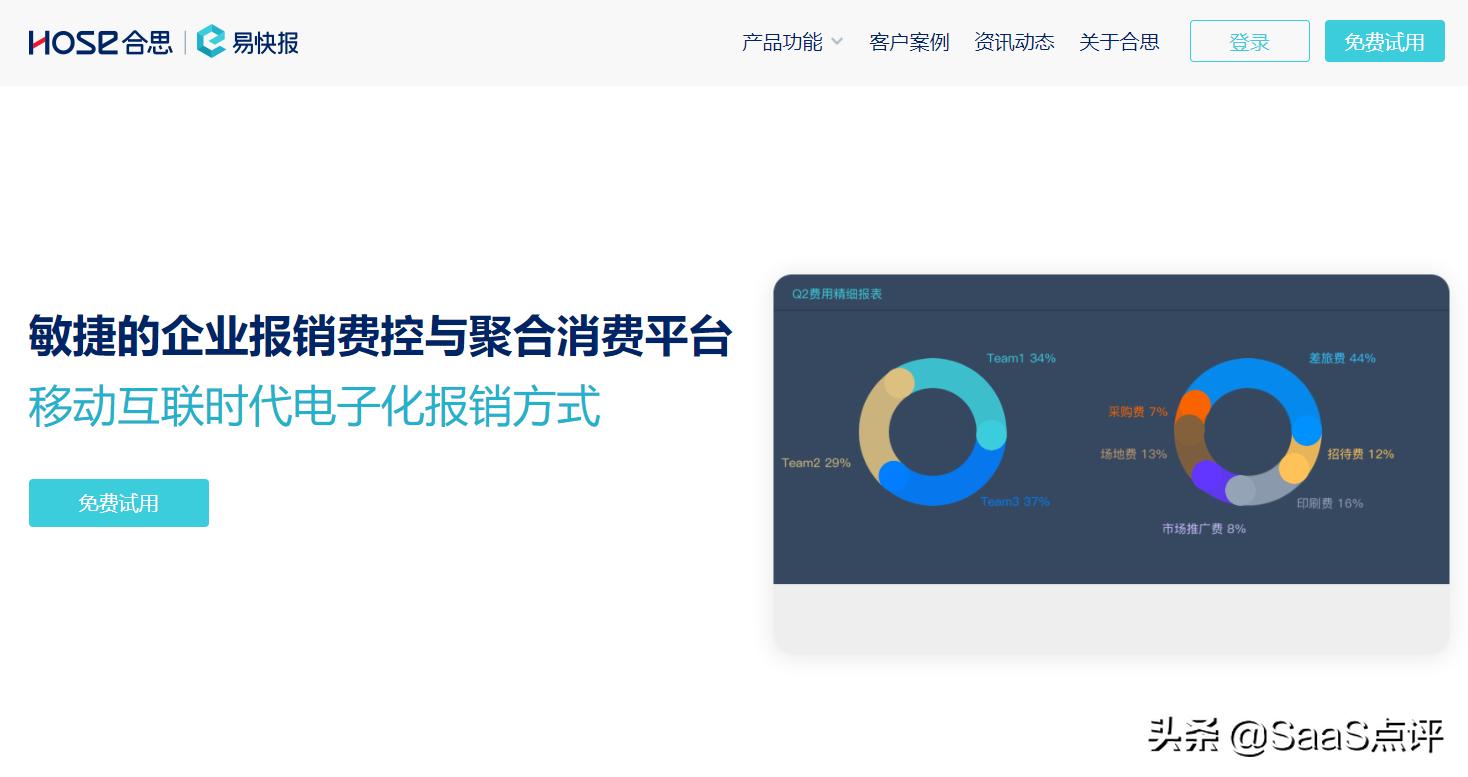Screen dimensions: 1468x777
Task: Select the 客户案例 menu item
Action: tap(909, 42)
